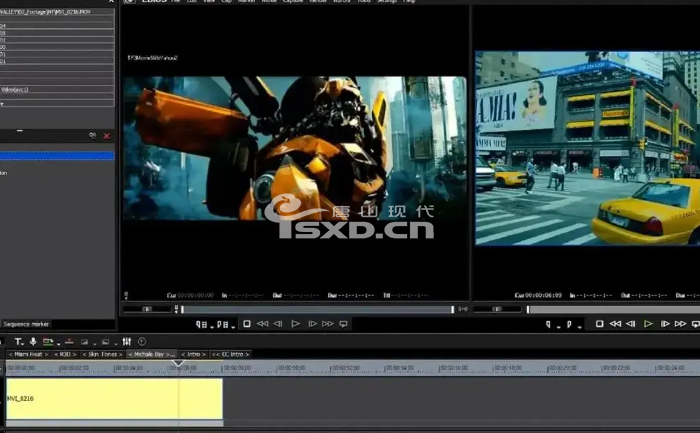Click 00:00:12:00 on the time scale
The image size is (700, 433).
click(346, 368)
